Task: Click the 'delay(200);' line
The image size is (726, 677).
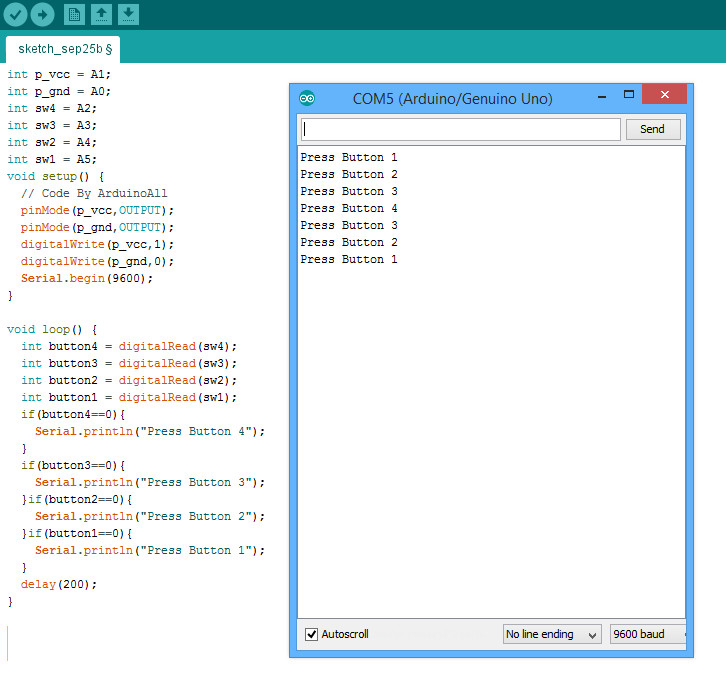Action: coord(59,584)
